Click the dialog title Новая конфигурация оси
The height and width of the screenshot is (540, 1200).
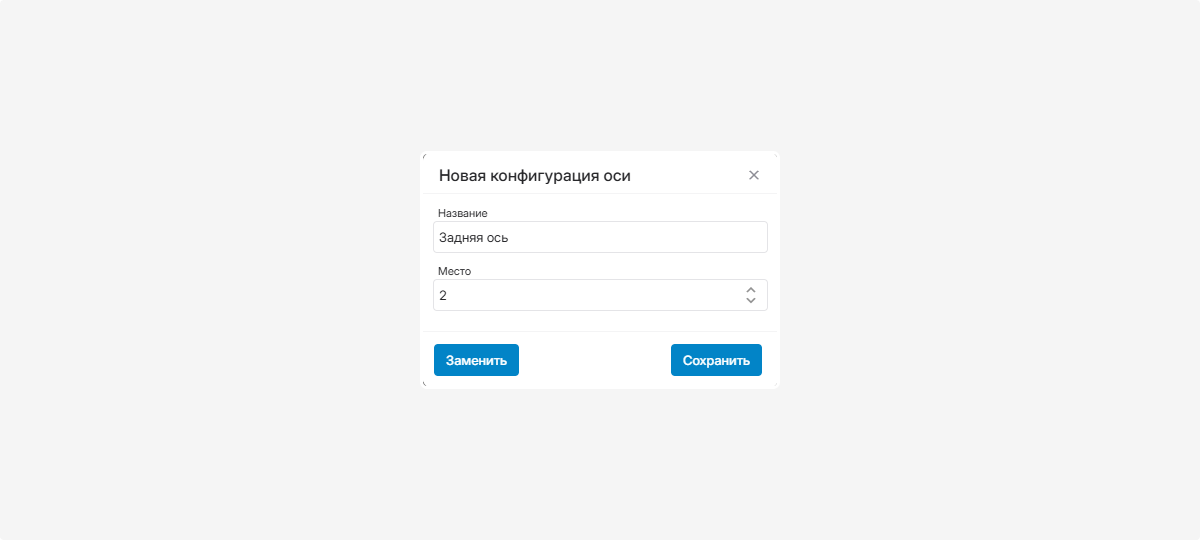pyautogui.click(x=535, y=176)
